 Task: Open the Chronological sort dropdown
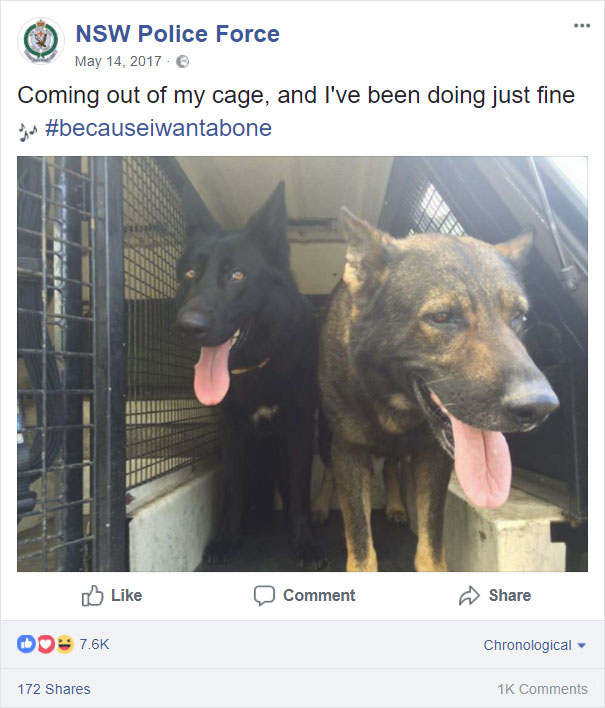[x=535, y=645]
